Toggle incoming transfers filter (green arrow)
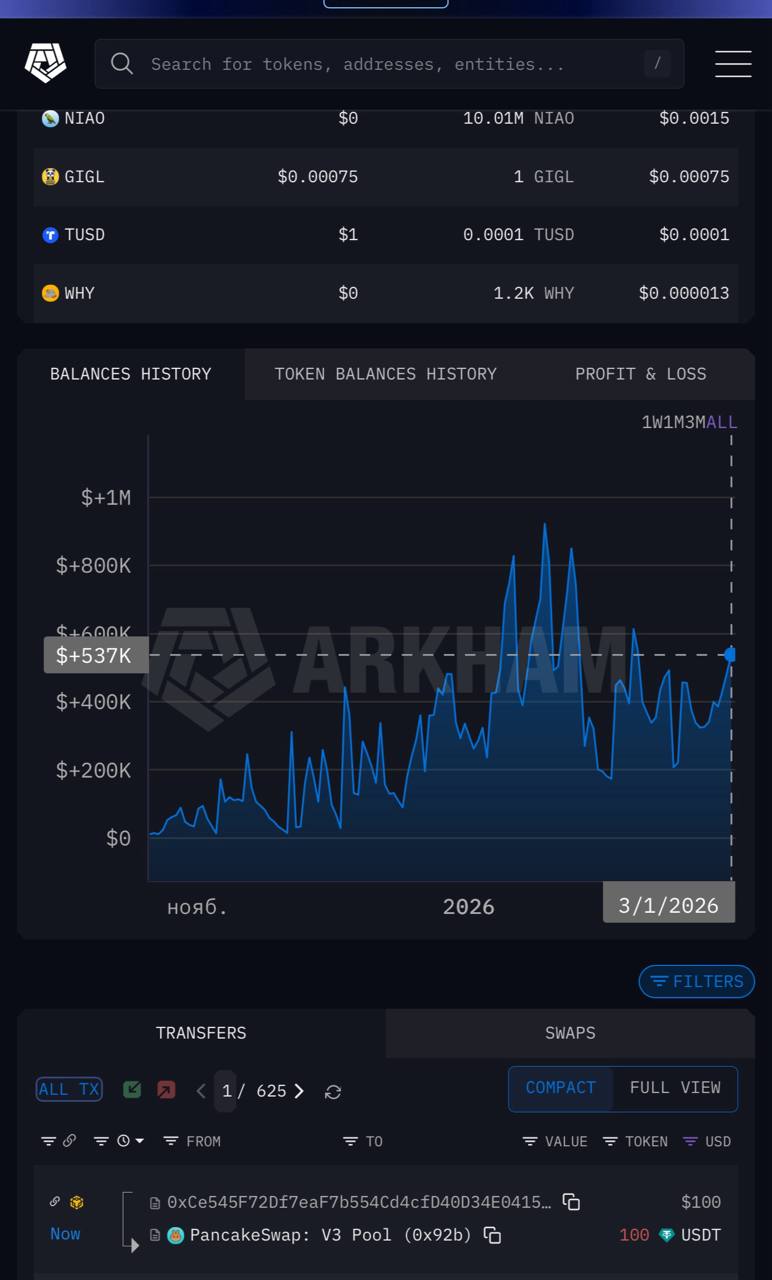Viewport: 772px width, 1280px height. click(x=132, y=1090)
